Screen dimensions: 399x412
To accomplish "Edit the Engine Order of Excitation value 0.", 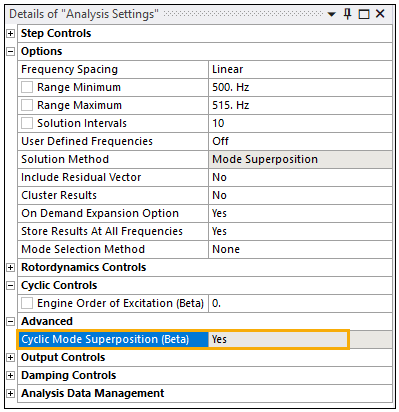I will pos(300,303).
